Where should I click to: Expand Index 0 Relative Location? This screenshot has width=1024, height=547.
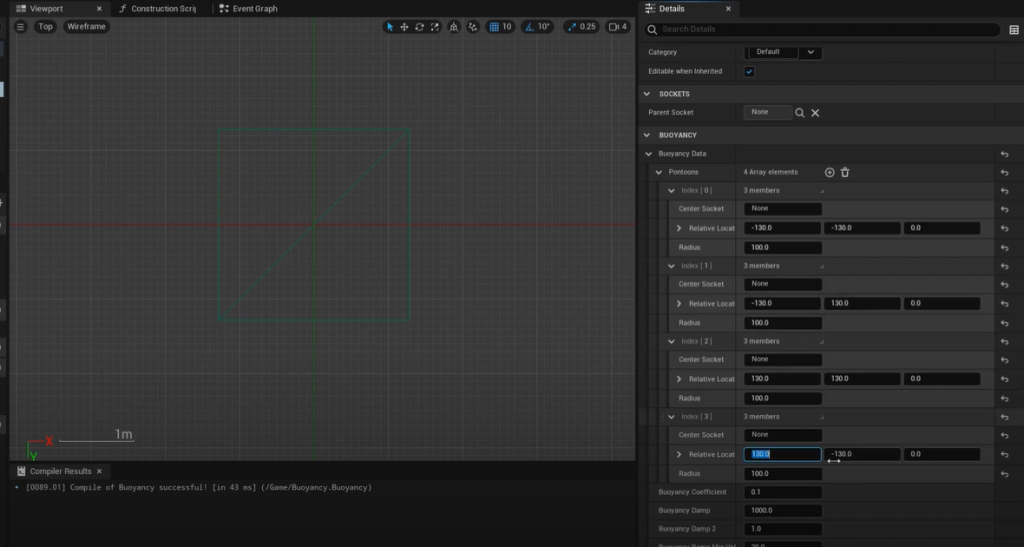679,228
